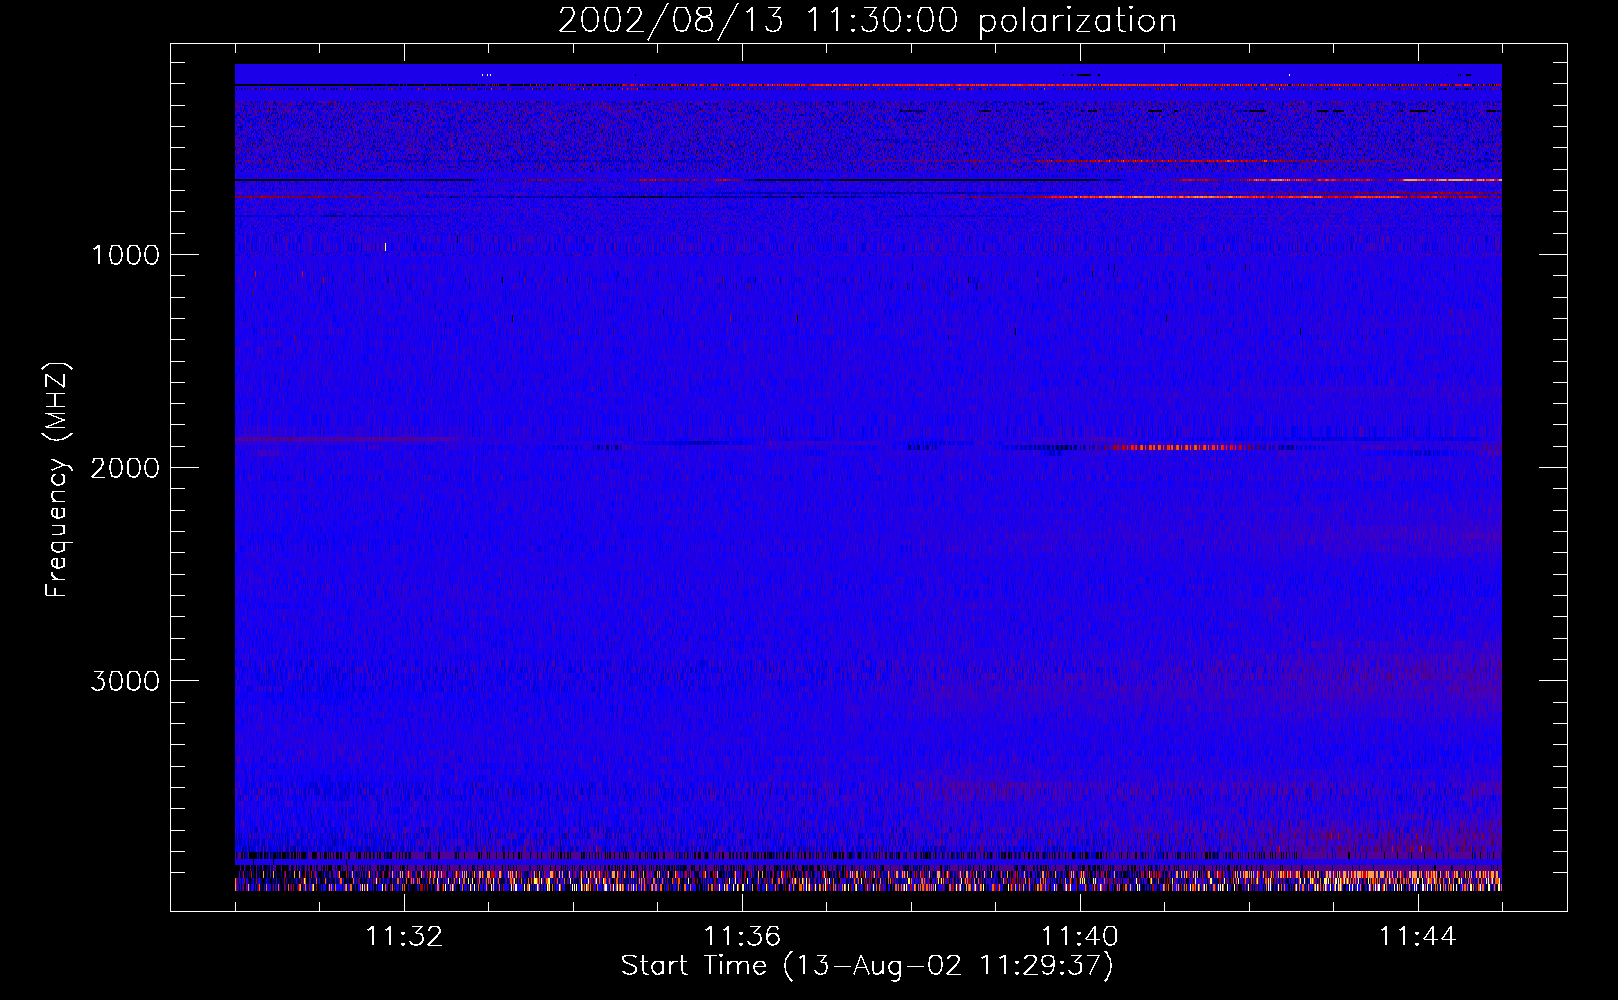Click the bright red-orange emission streak near 2000 MHz
Screen dimensions: 1618x1000
coord(1180,447)
